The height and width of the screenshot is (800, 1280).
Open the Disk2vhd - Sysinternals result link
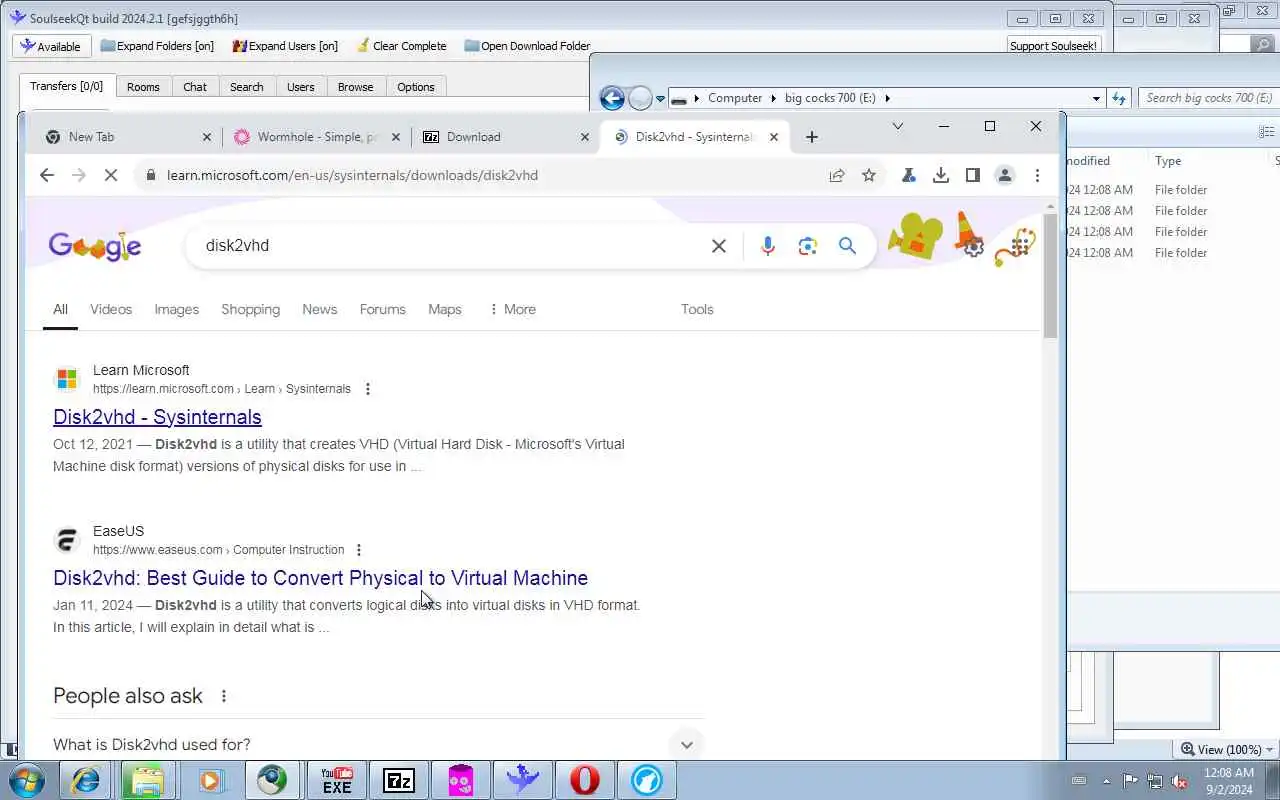click(x=157, y=417)
